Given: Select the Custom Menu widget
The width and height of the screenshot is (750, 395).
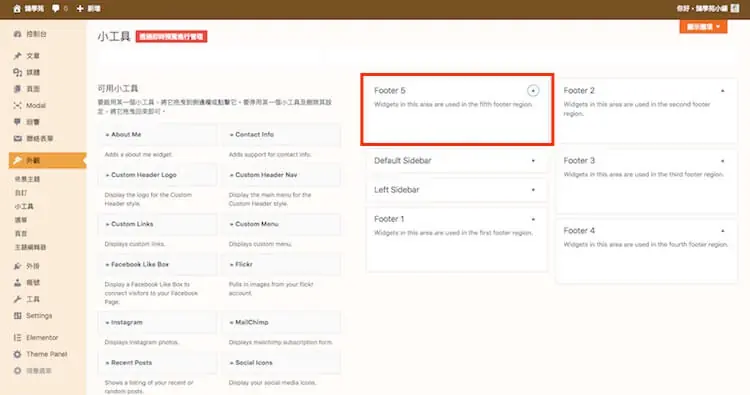Looking at the screenshot, I should click(x=281, y=224).
